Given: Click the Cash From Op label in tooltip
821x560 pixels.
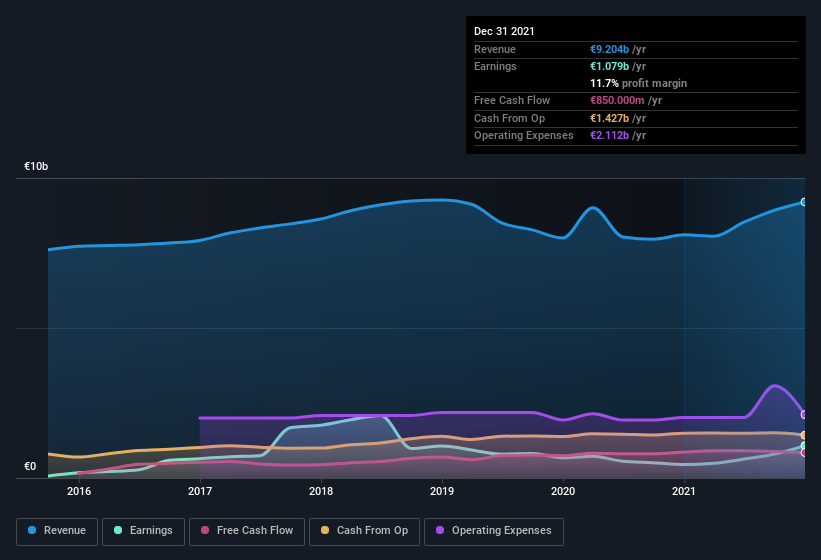Looking at the screenshot, I should pyautogui.click(x=509, y=118).
